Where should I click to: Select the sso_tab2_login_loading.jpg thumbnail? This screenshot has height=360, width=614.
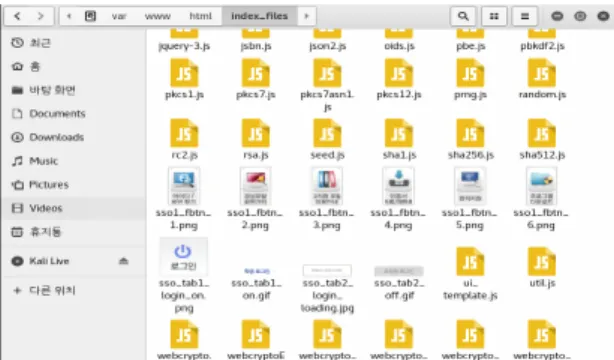[327, 270]
